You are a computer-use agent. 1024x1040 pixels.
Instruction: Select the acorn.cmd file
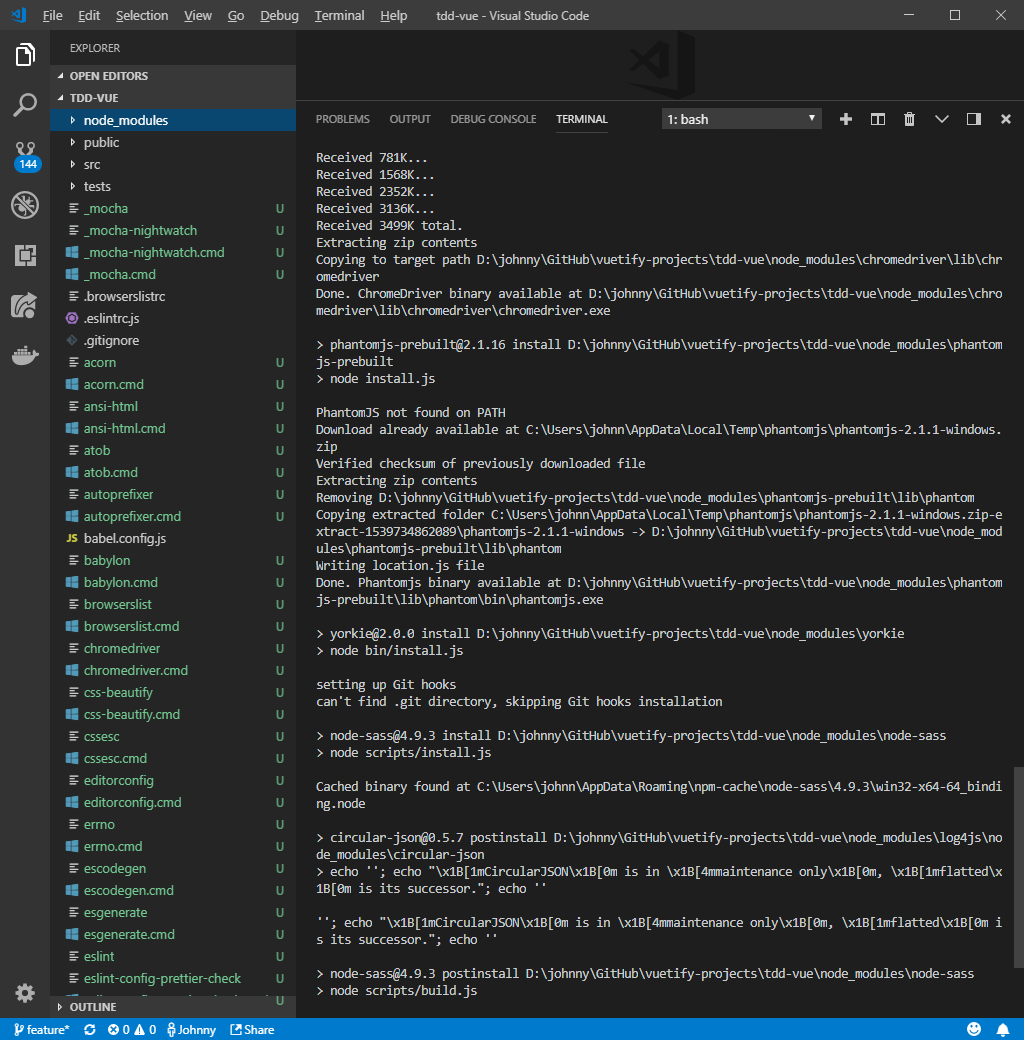point(173,384)
